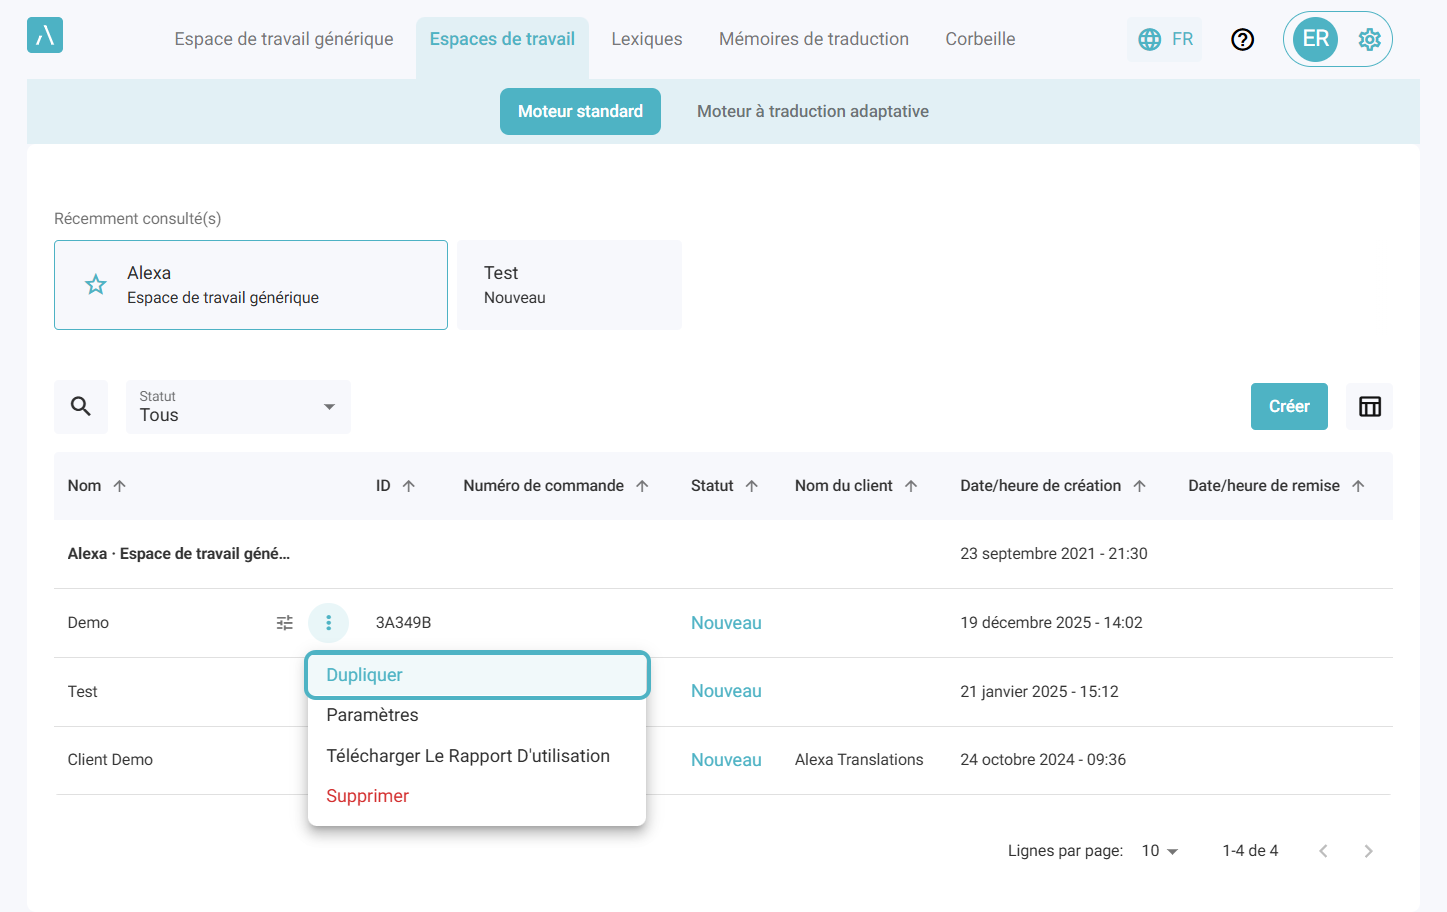
Task: Star the Alexa recent workspace
Action: click(x=96, y=285)
